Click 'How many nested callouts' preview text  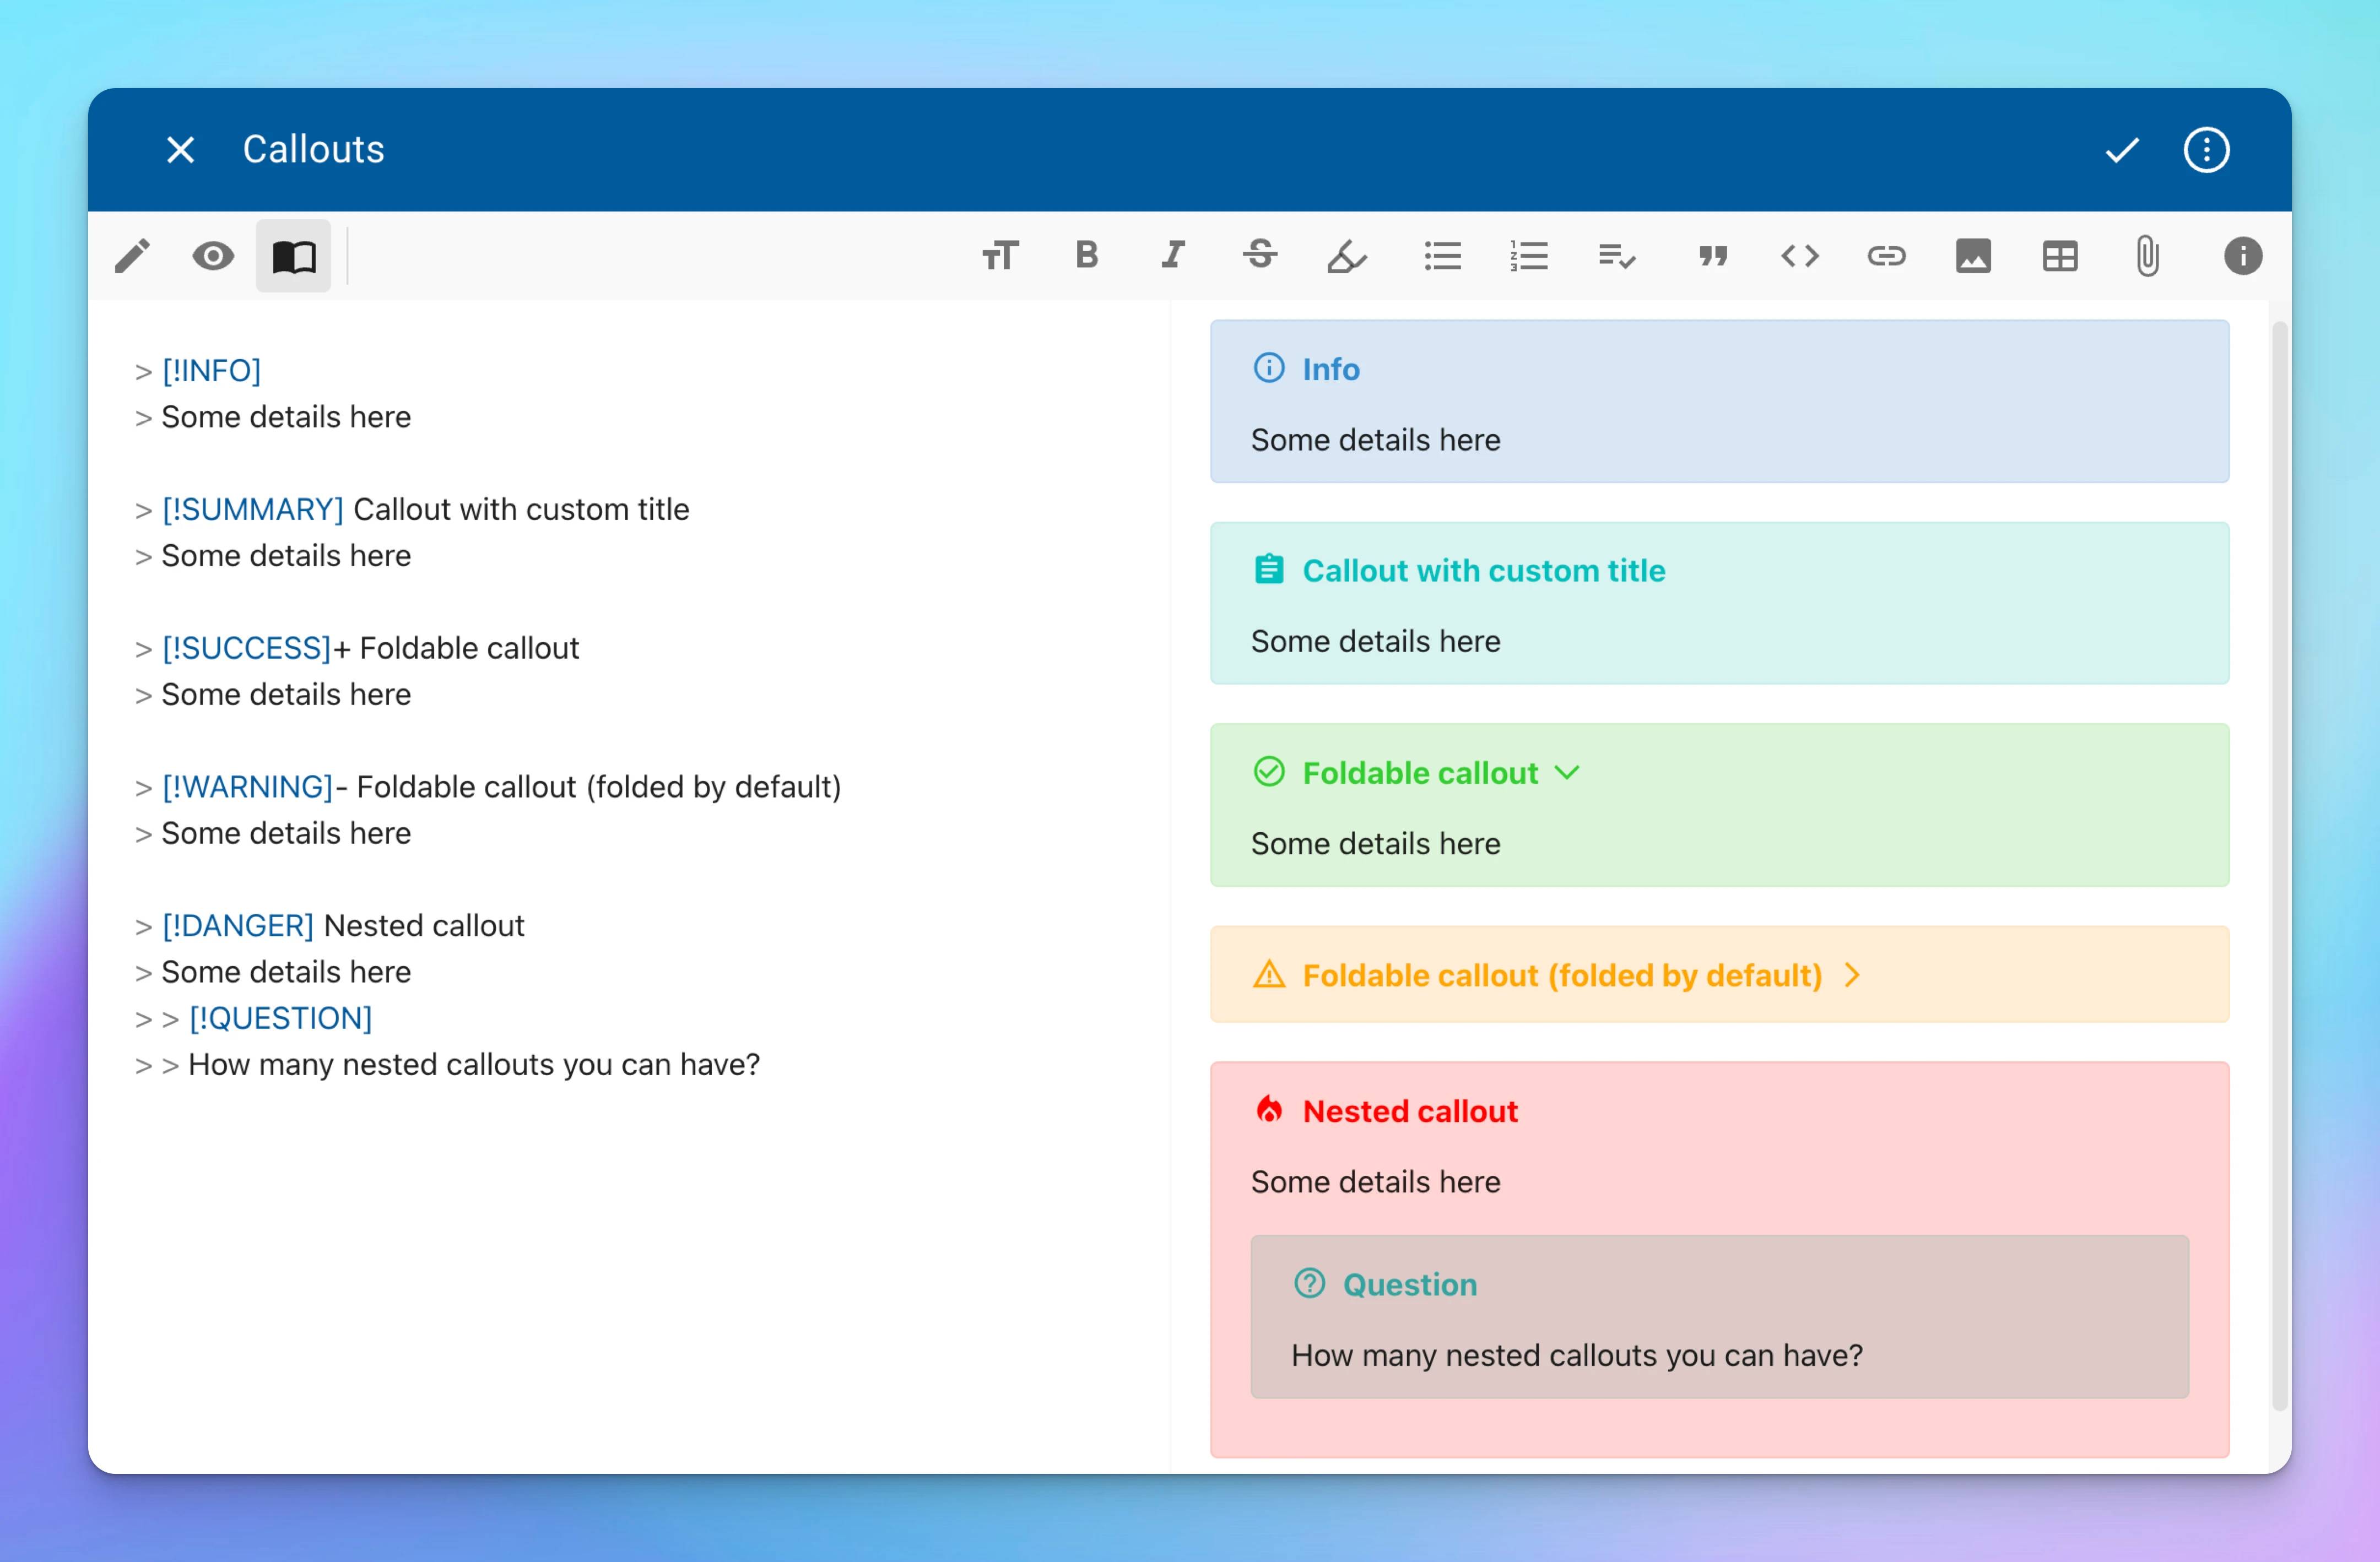pos(1577,1356)
